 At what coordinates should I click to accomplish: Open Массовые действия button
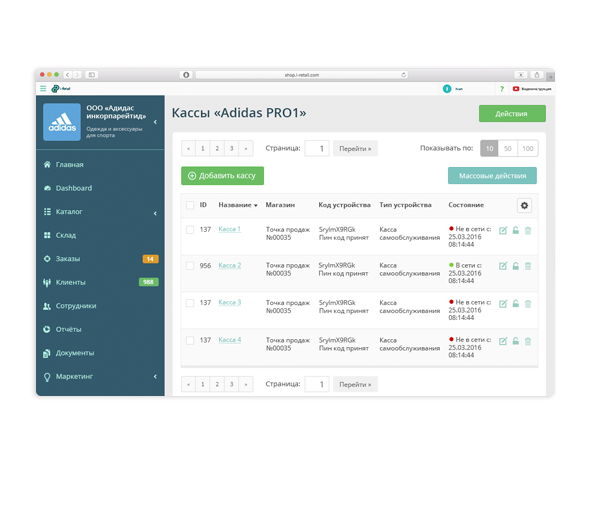point(492,176)
